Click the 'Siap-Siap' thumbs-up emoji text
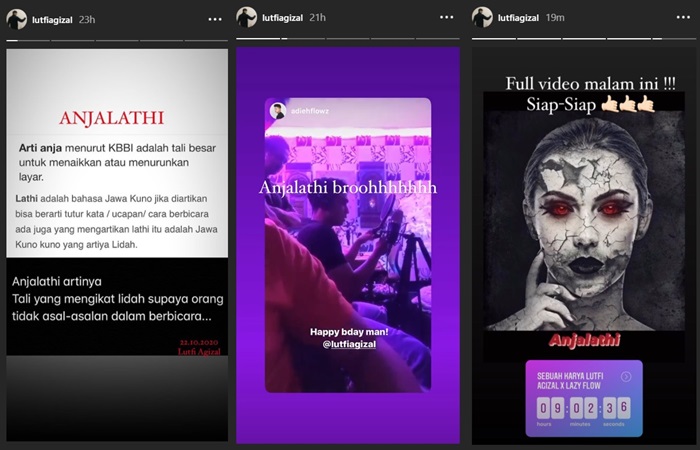 click(590, 104)
